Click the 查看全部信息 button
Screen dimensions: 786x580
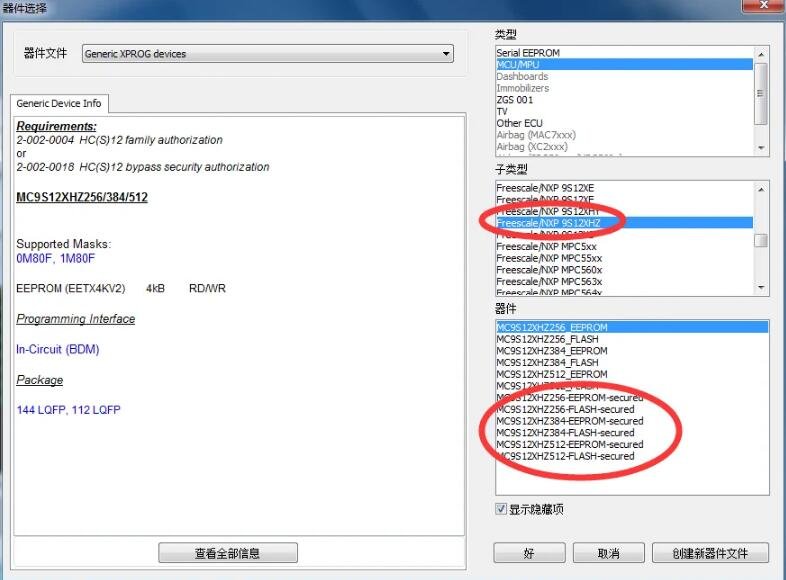pos(227,553)
